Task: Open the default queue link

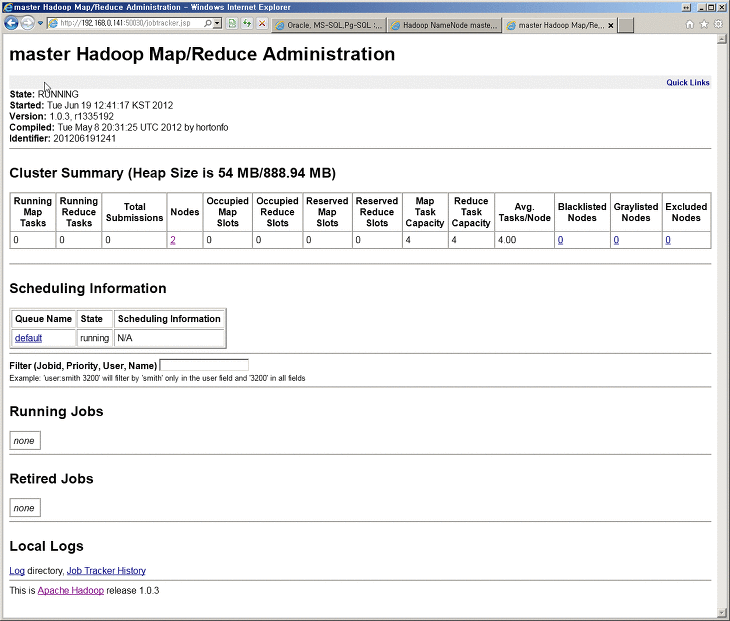Action: 28,338
